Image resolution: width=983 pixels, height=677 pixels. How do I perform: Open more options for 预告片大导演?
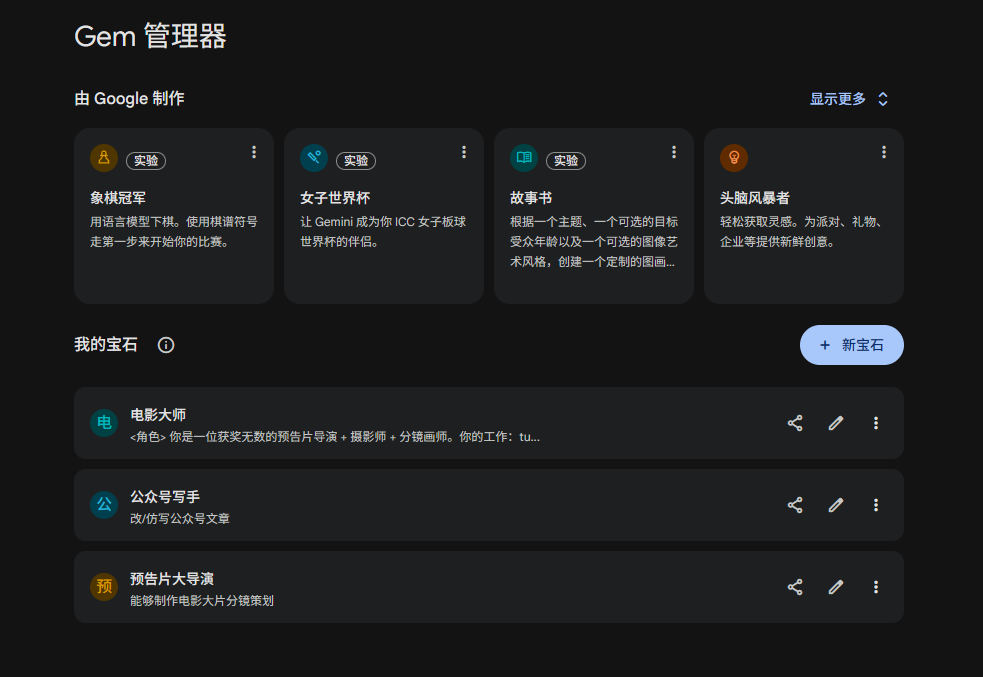(876, 587)
